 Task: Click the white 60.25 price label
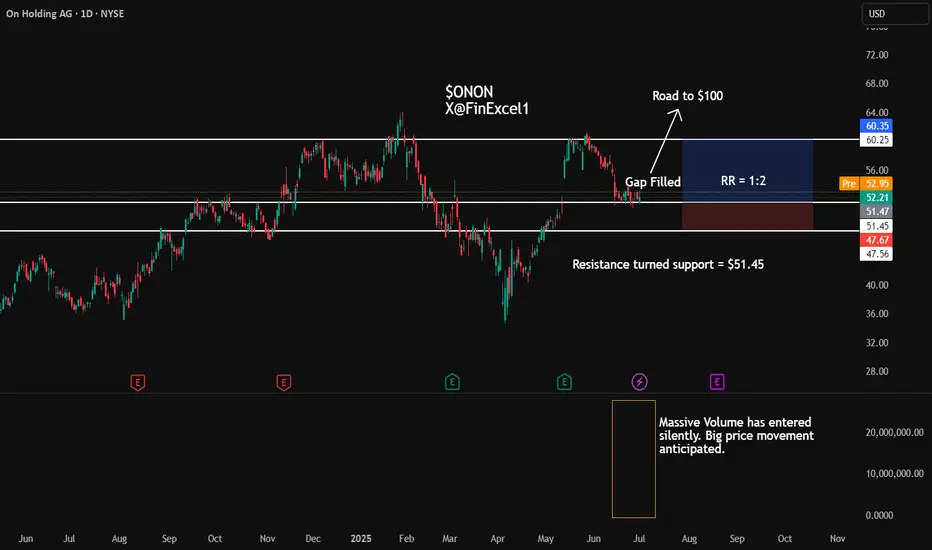(x=876, y=140)
